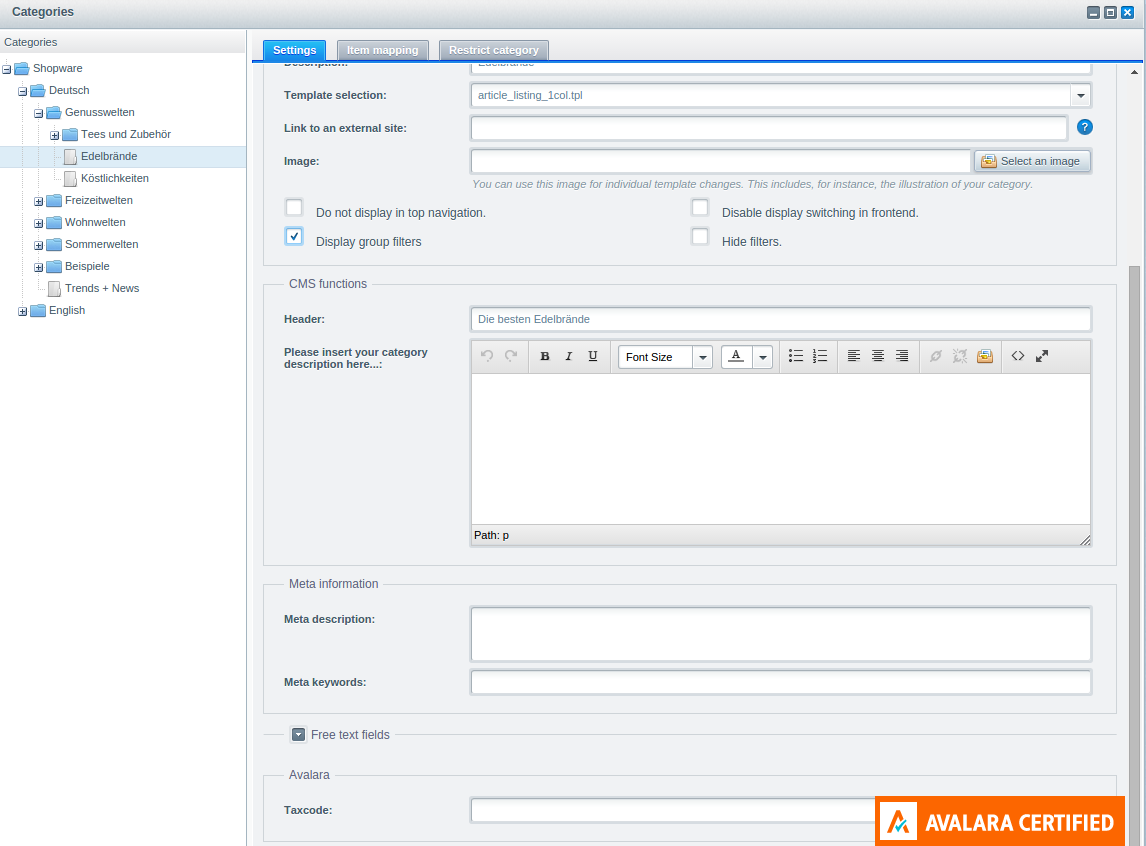Click the Image path input field
The width and height of the screenshot is (1146, 846).
click(x=721, y=161)
